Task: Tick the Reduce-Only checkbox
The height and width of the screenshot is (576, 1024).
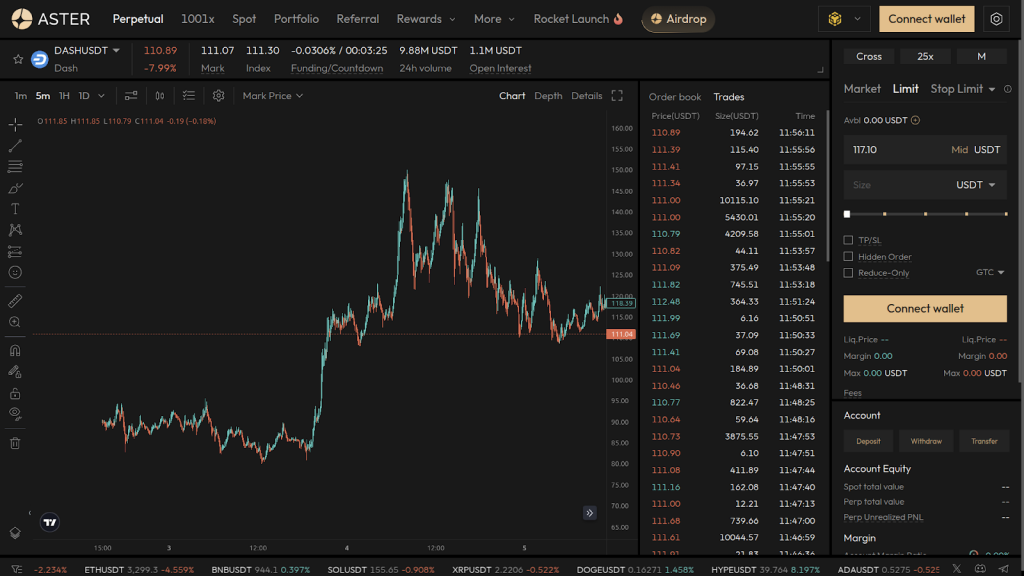Action: [x=849, y=273]
